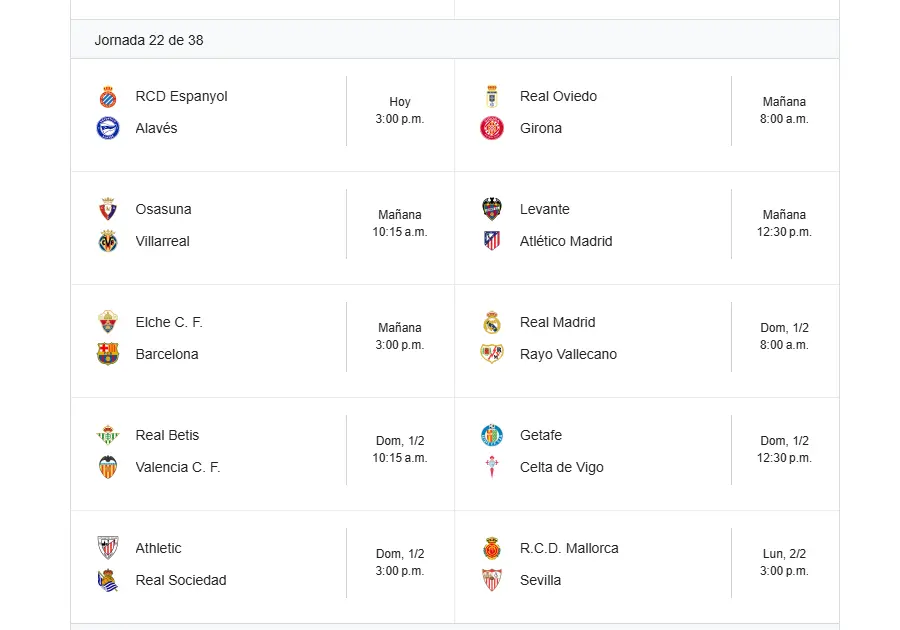Open the Athletic team name link
Viewport: 900px width, 630px height.
(158, 548)
